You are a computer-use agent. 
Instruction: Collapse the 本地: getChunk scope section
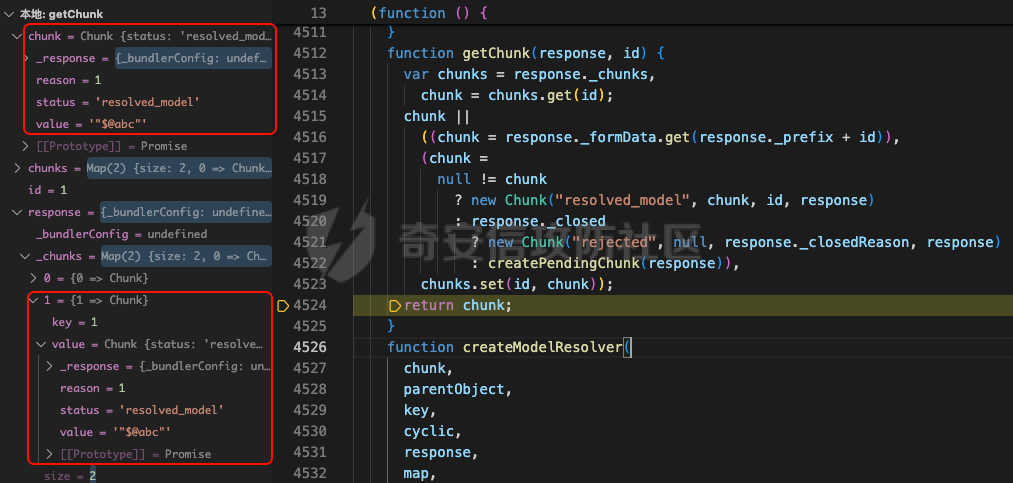tap(9, 15)
